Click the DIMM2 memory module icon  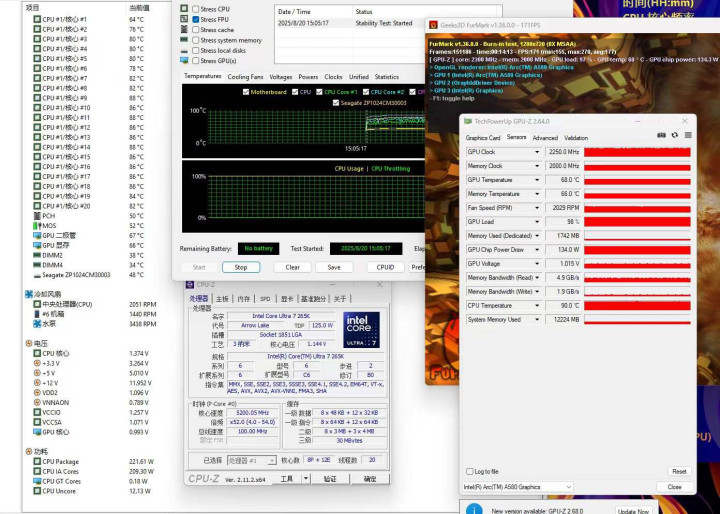(x=37, y=255)
